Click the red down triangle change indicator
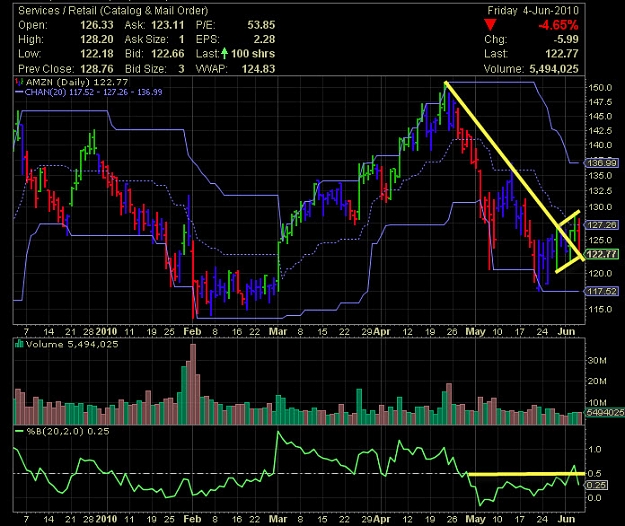Screen dimensions: 625x526 490,25
